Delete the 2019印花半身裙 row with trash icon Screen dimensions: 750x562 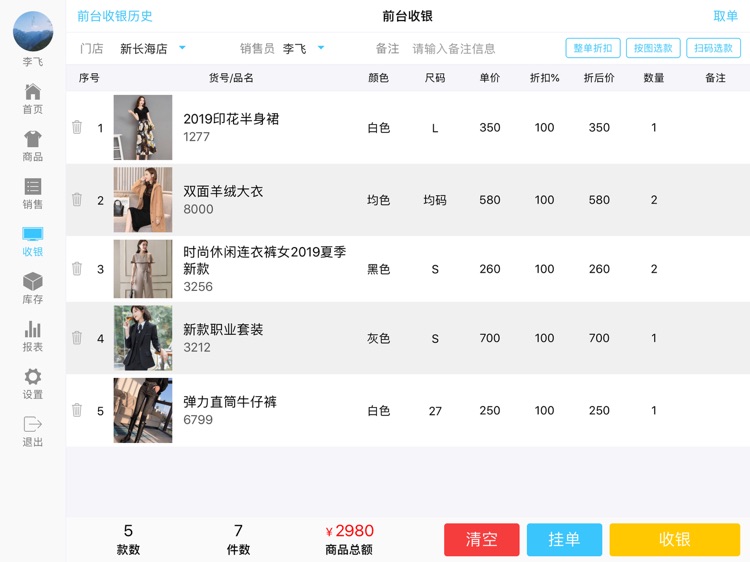(x=77, y=127)
